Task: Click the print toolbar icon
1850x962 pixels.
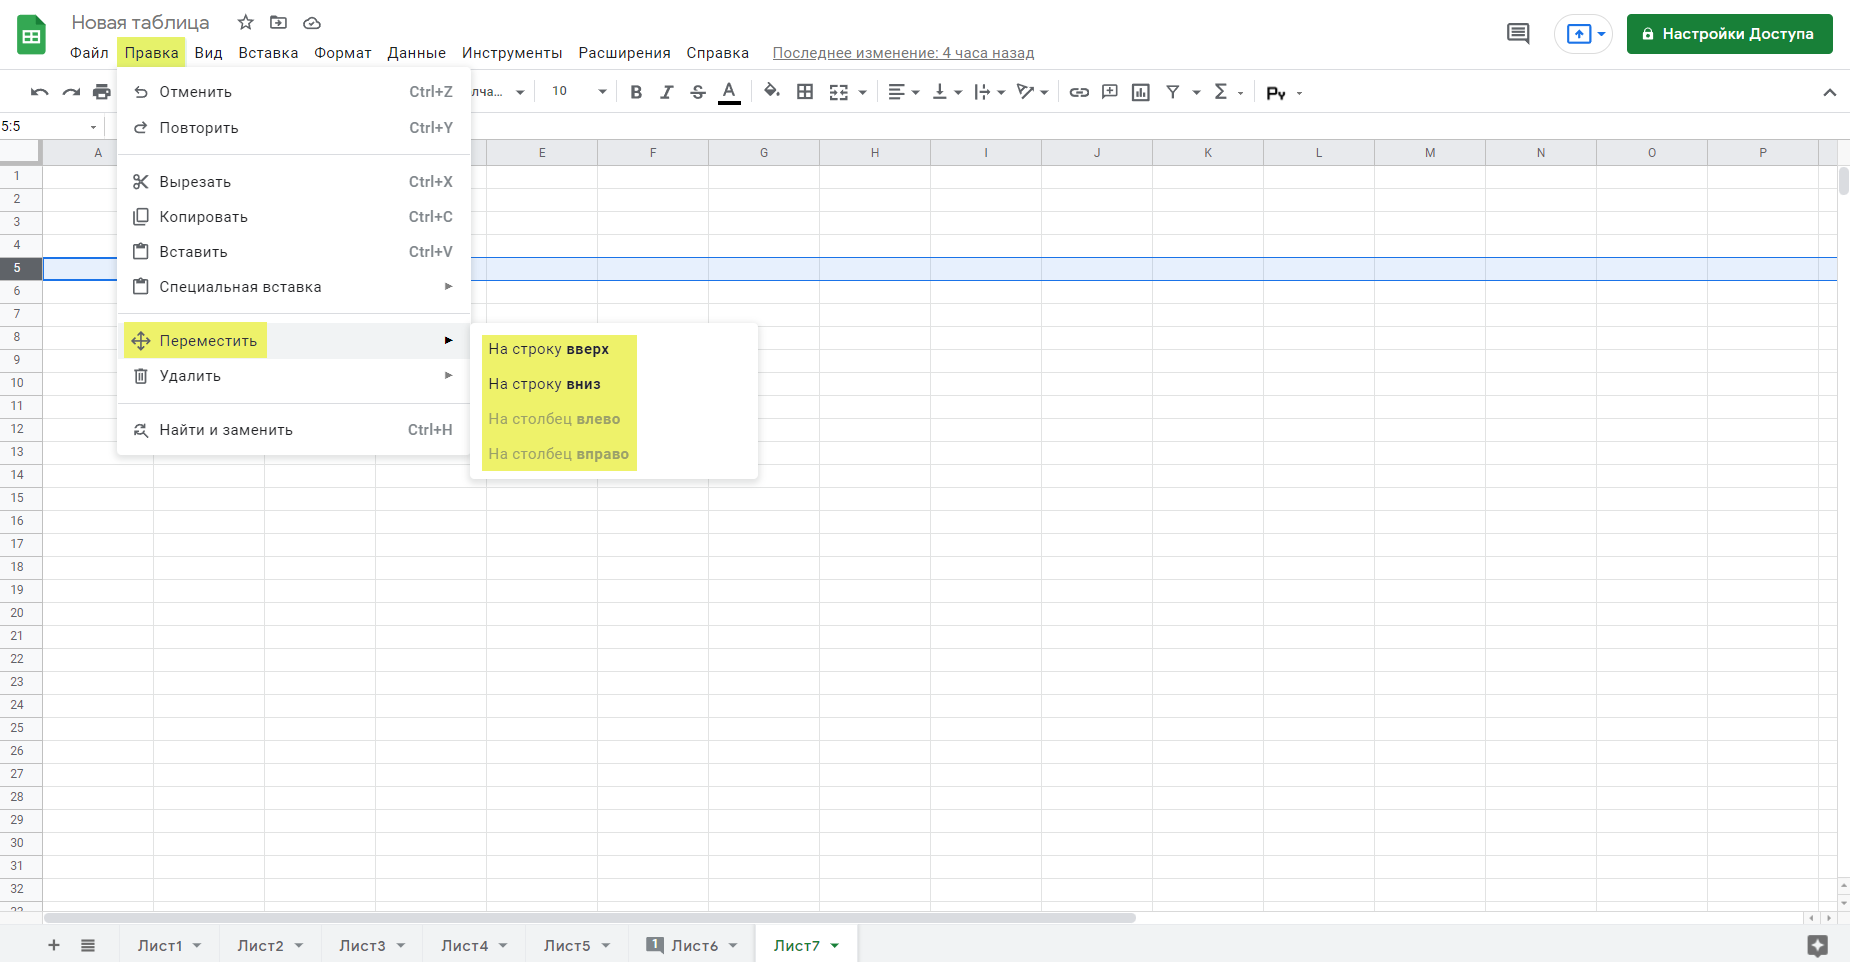Action: tap(102, 92)
